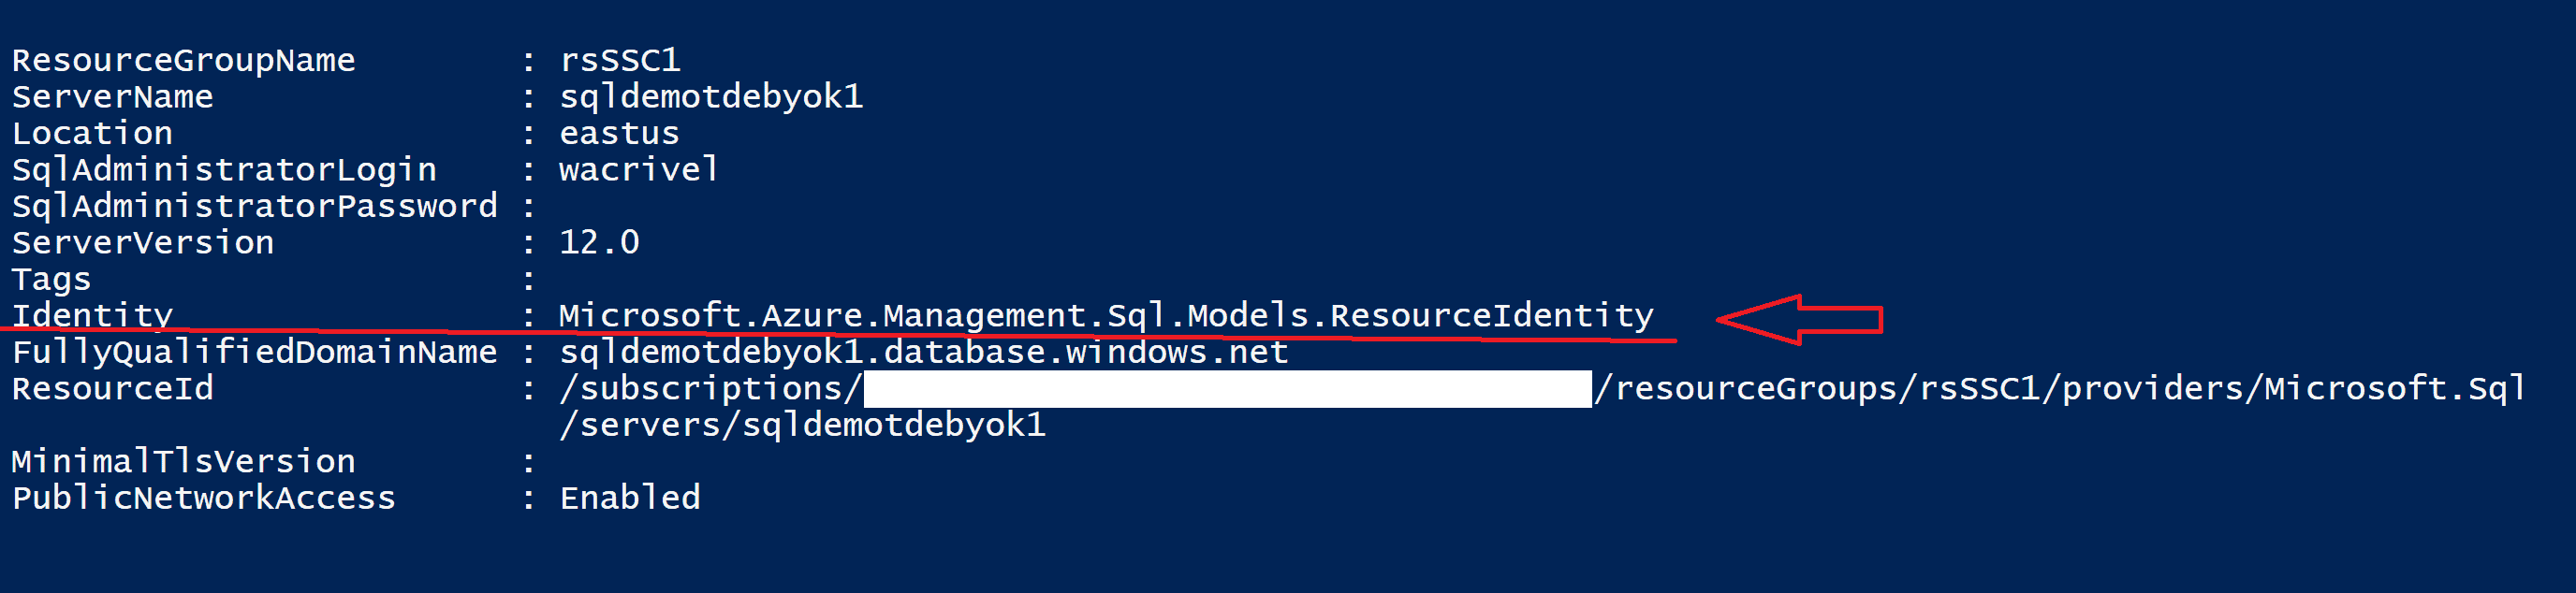2576x593 pixels.
Task: Click the Location property label
Action: (92, 134)
